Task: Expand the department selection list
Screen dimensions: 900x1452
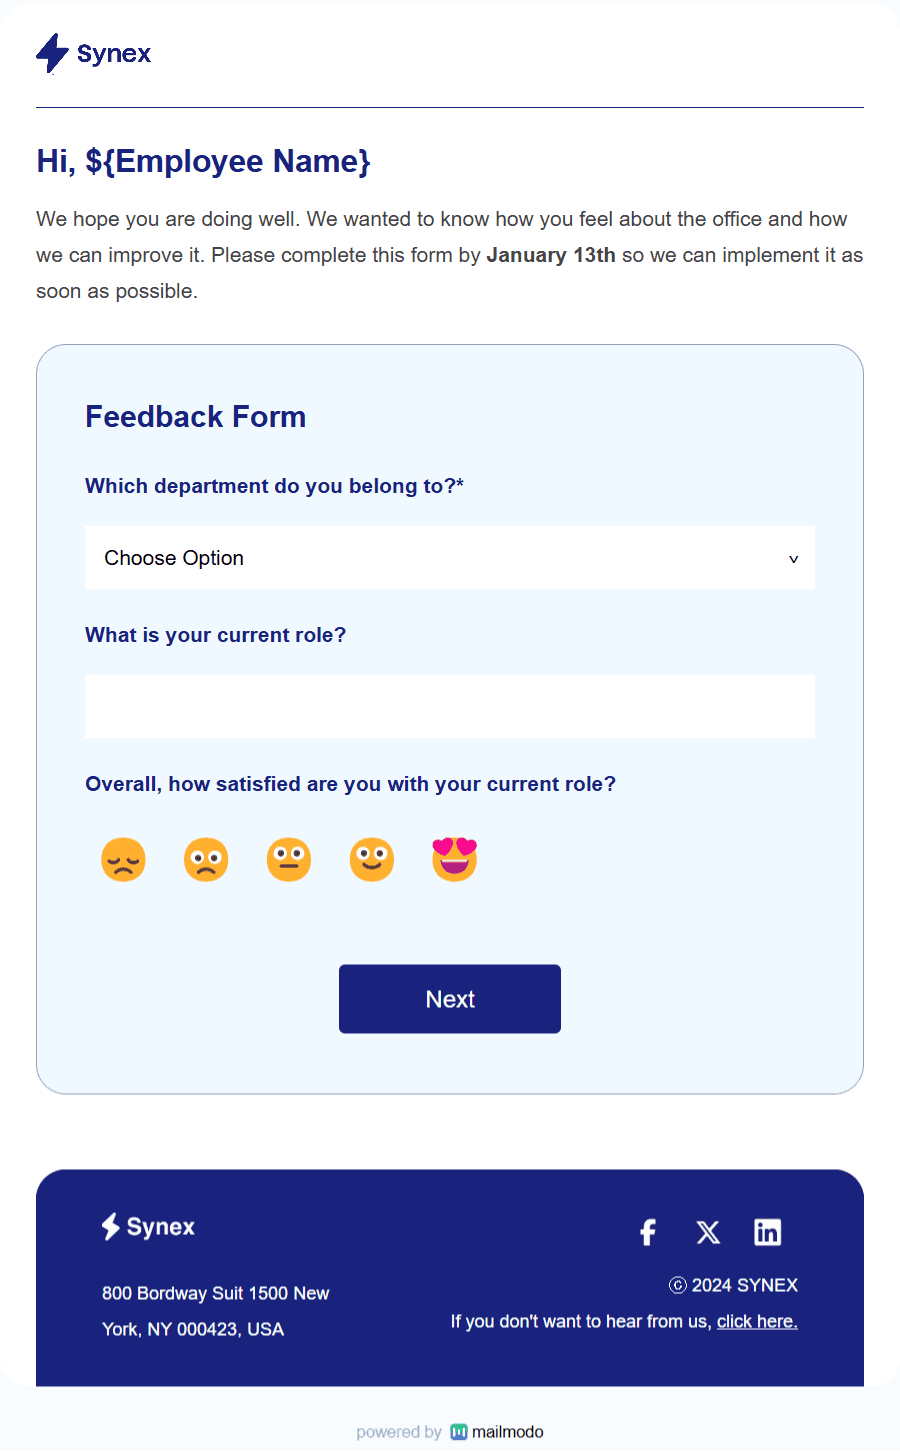Action: tap(449, 557)
